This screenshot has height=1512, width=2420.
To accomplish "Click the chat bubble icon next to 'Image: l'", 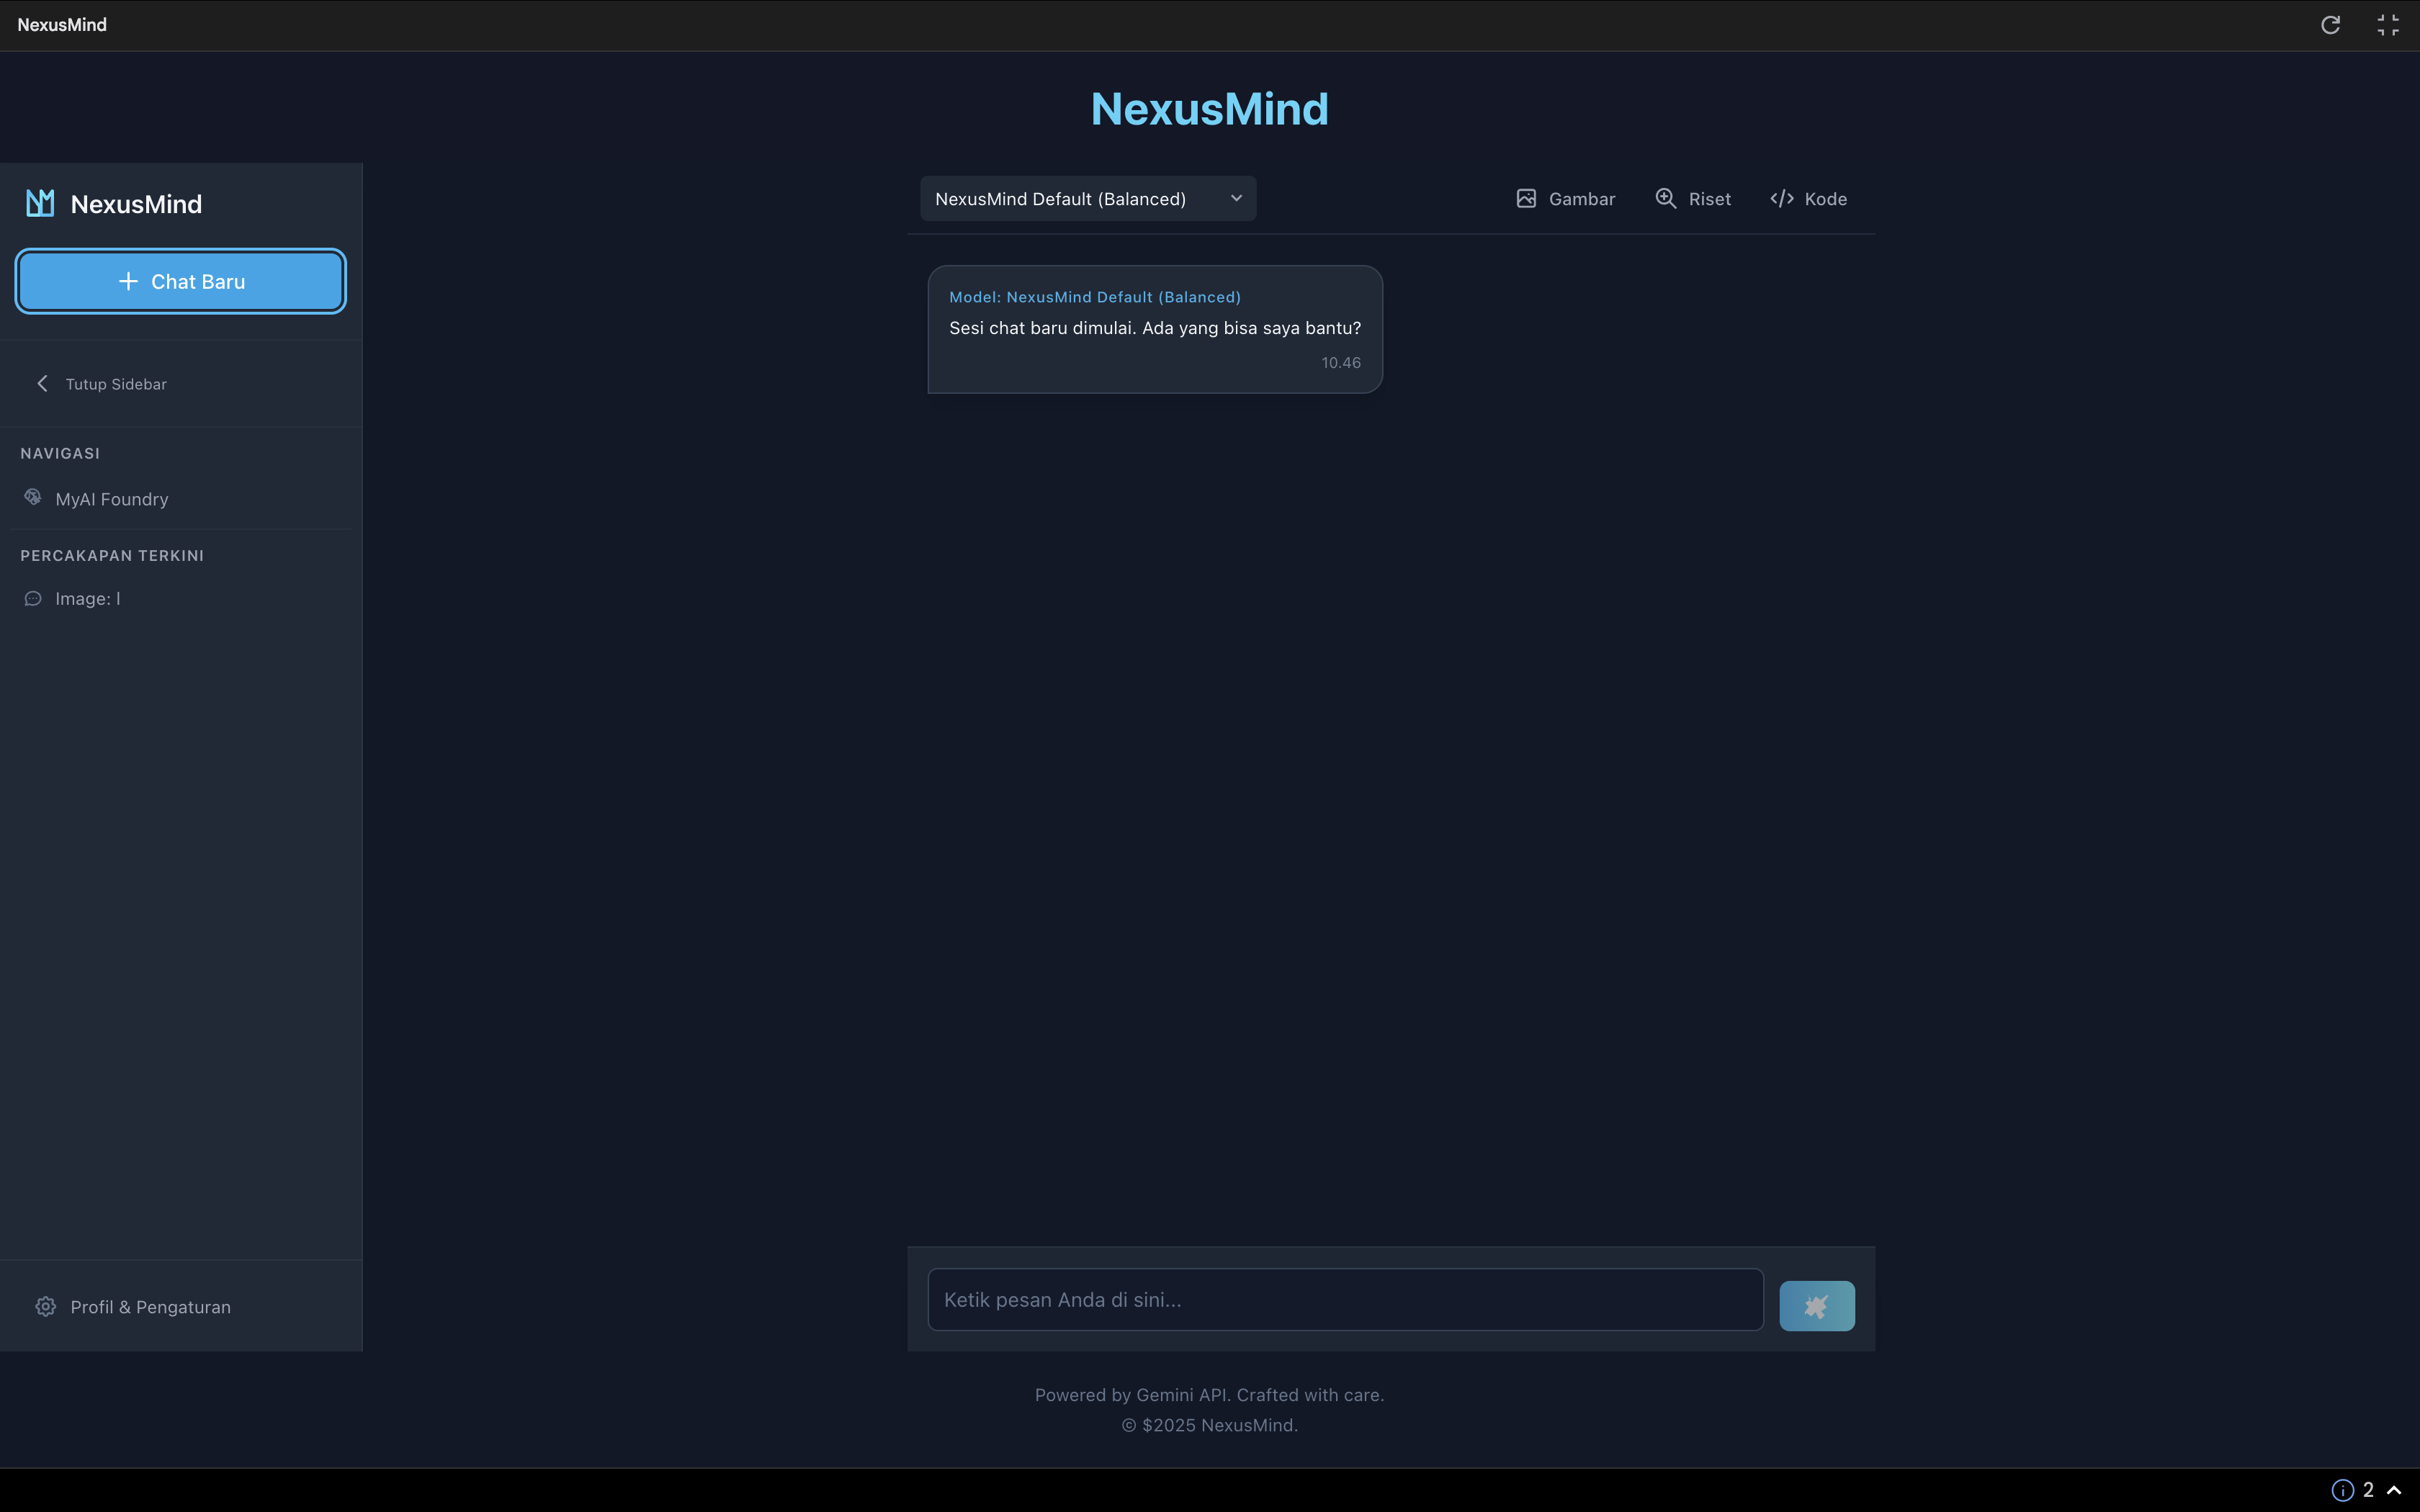I will [x=33, y=598].
